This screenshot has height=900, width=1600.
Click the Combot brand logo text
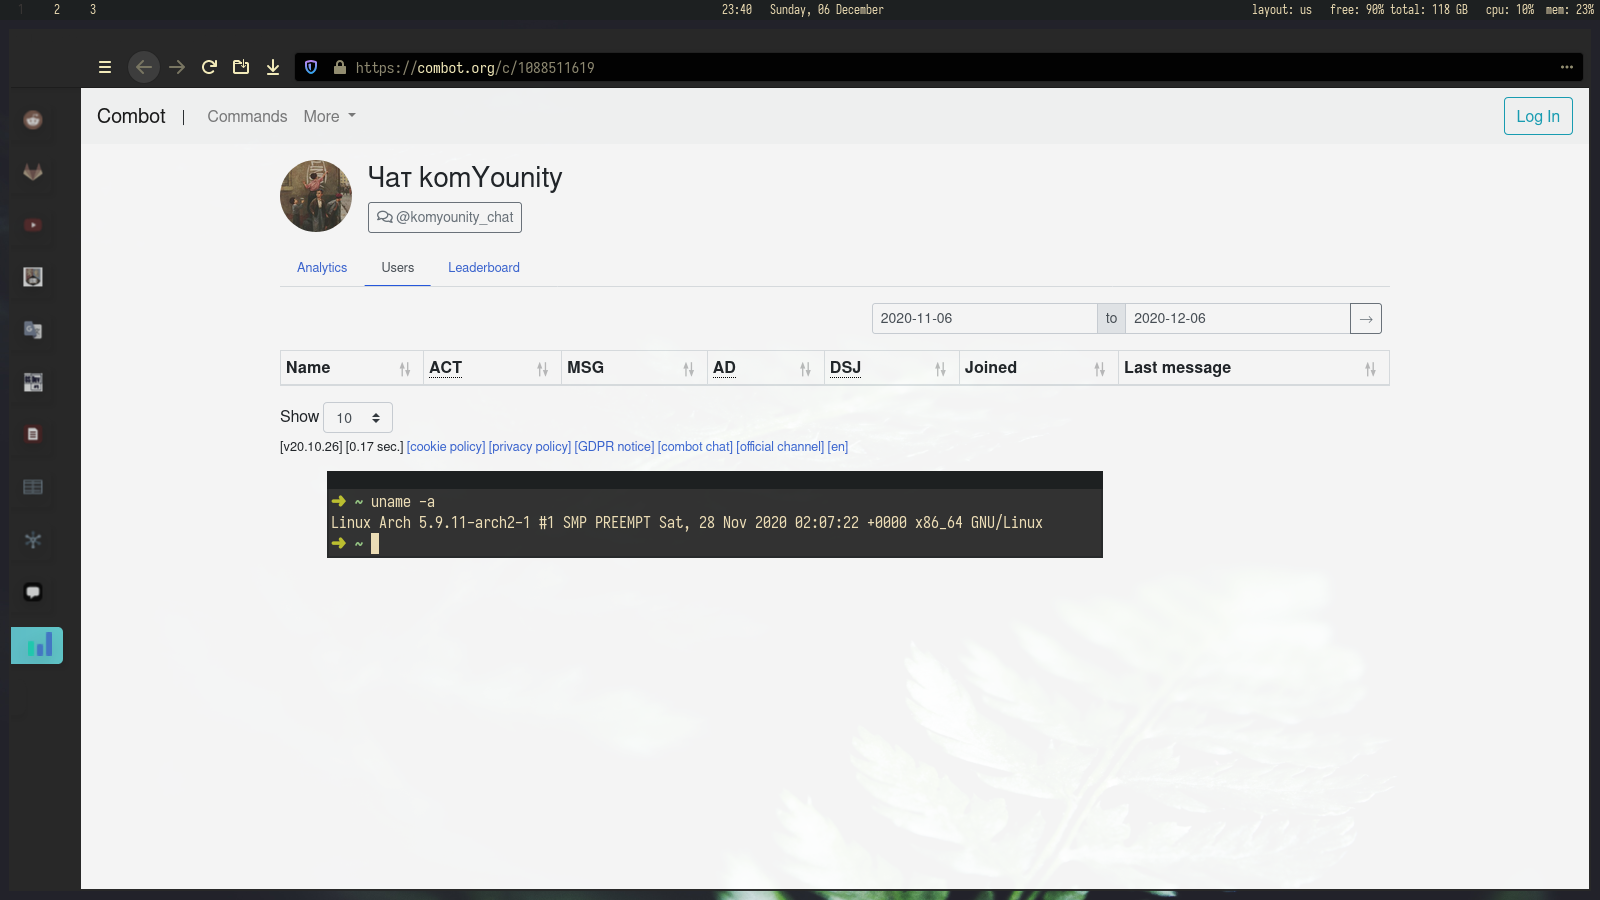(x=131, y=116)
